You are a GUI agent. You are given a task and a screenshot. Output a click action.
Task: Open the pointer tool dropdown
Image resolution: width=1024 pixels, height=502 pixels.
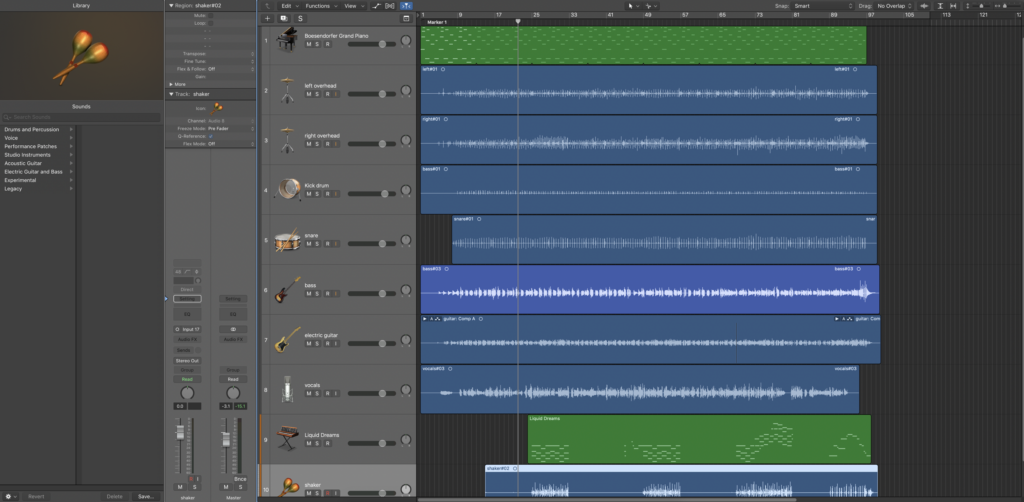(x=633, y=6)
